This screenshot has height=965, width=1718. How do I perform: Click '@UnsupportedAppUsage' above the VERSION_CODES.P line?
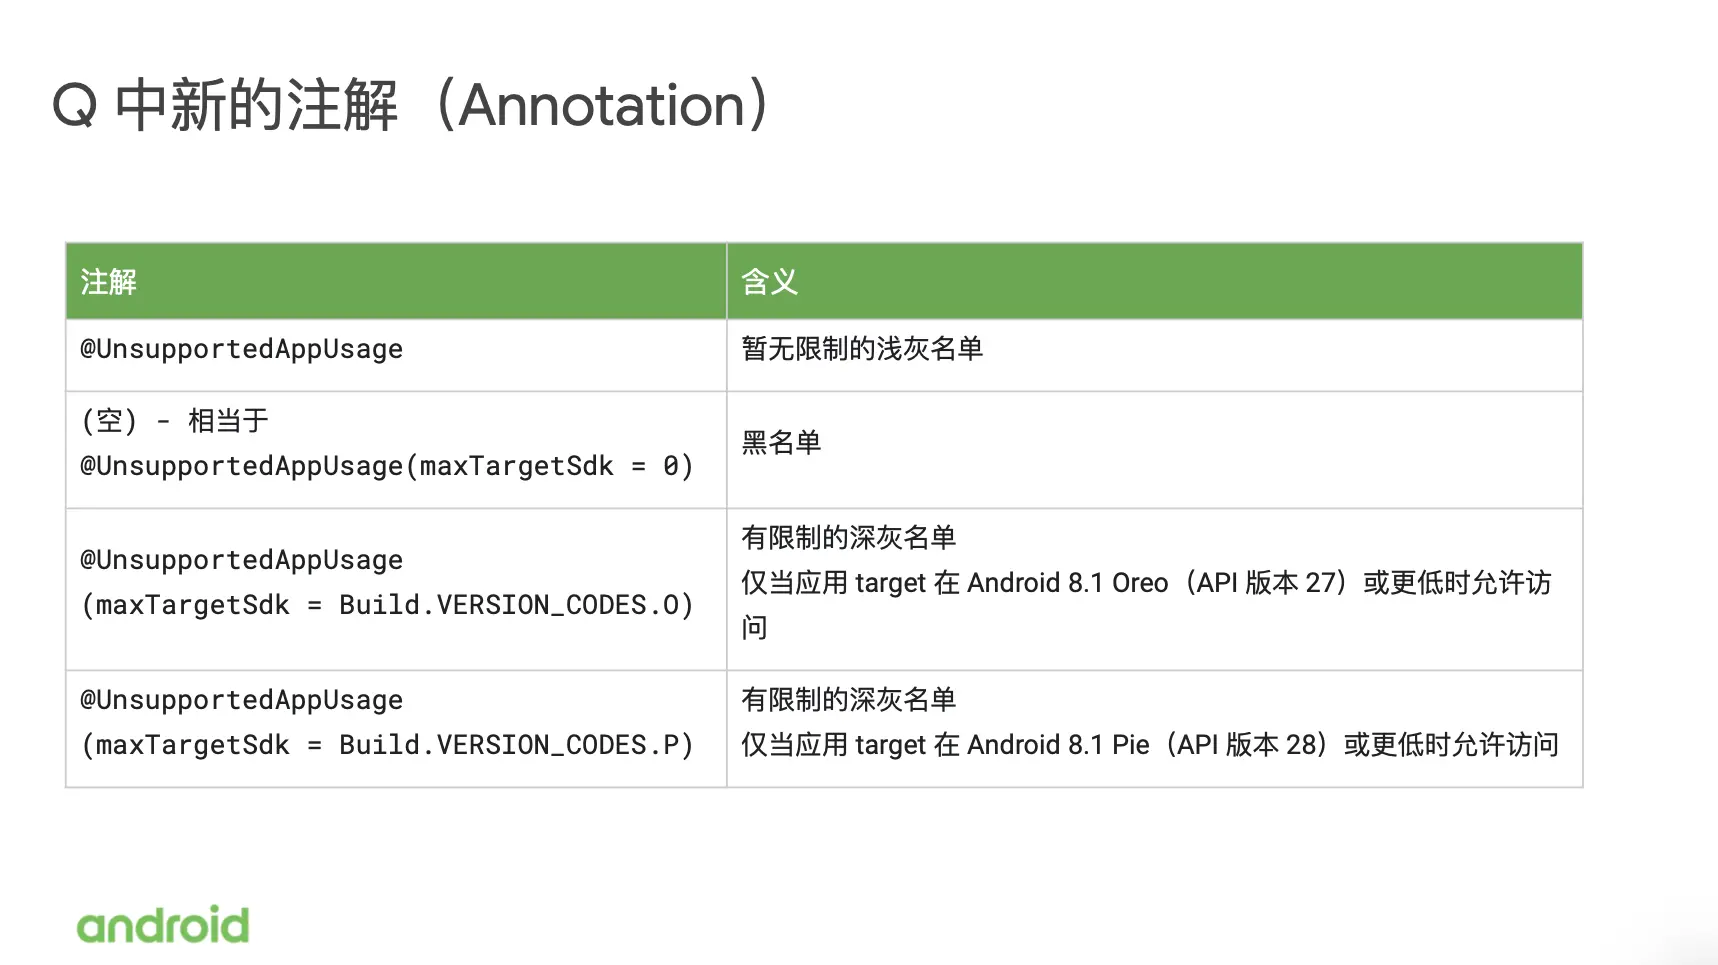tap(242, 700)
